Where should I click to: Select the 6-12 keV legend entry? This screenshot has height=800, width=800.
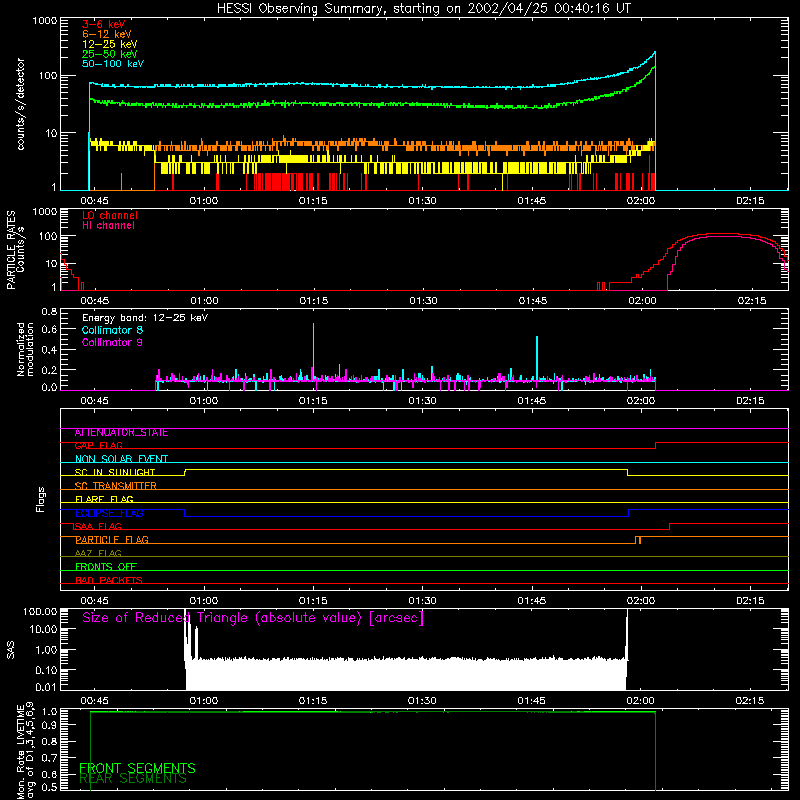[107, 34]
